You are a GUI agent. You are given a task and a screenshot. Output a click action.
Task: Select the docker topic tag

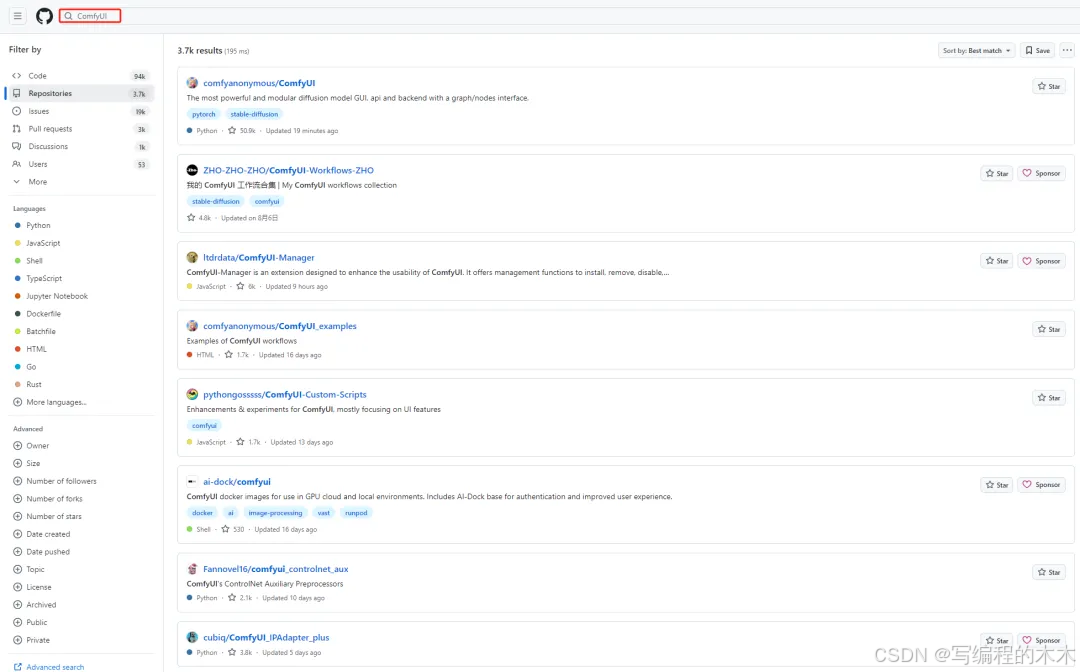[202, 513]
